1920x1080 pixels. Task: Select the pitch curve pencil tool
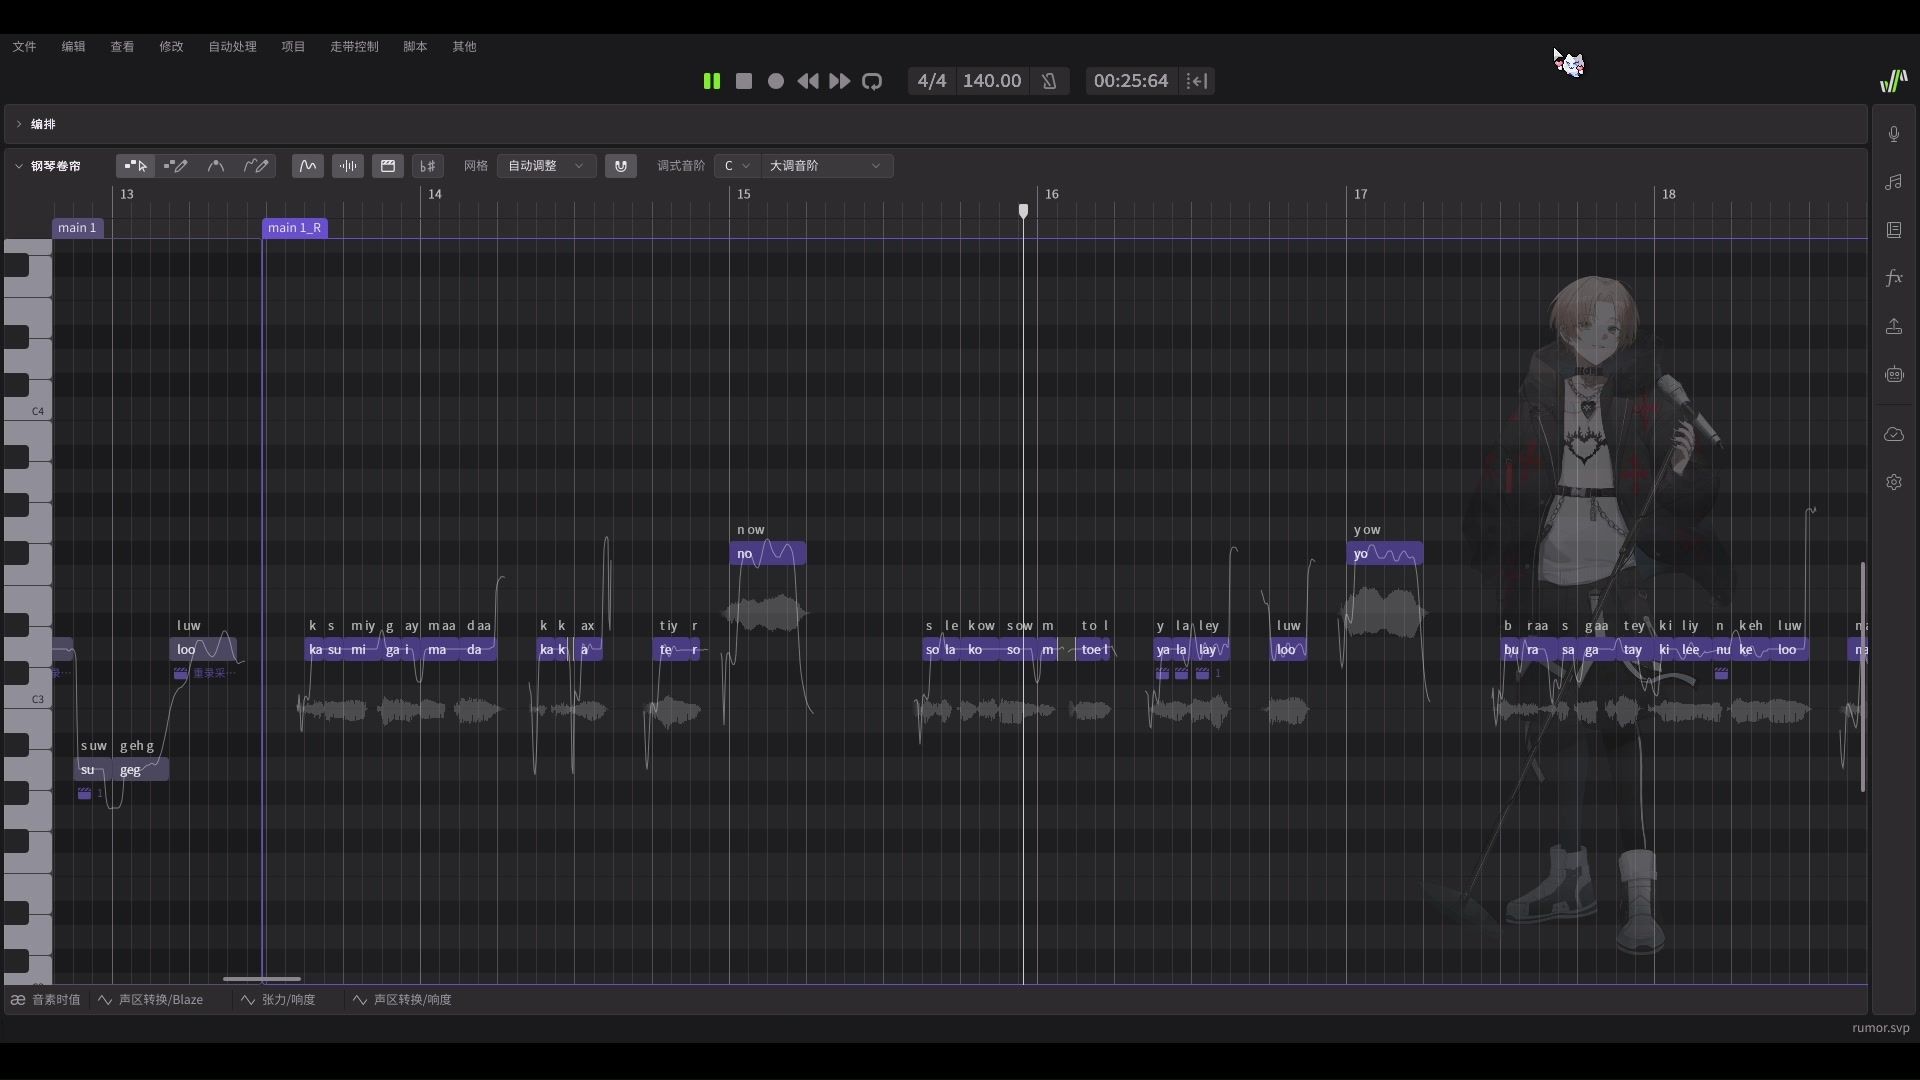click(x=256, y=166)
